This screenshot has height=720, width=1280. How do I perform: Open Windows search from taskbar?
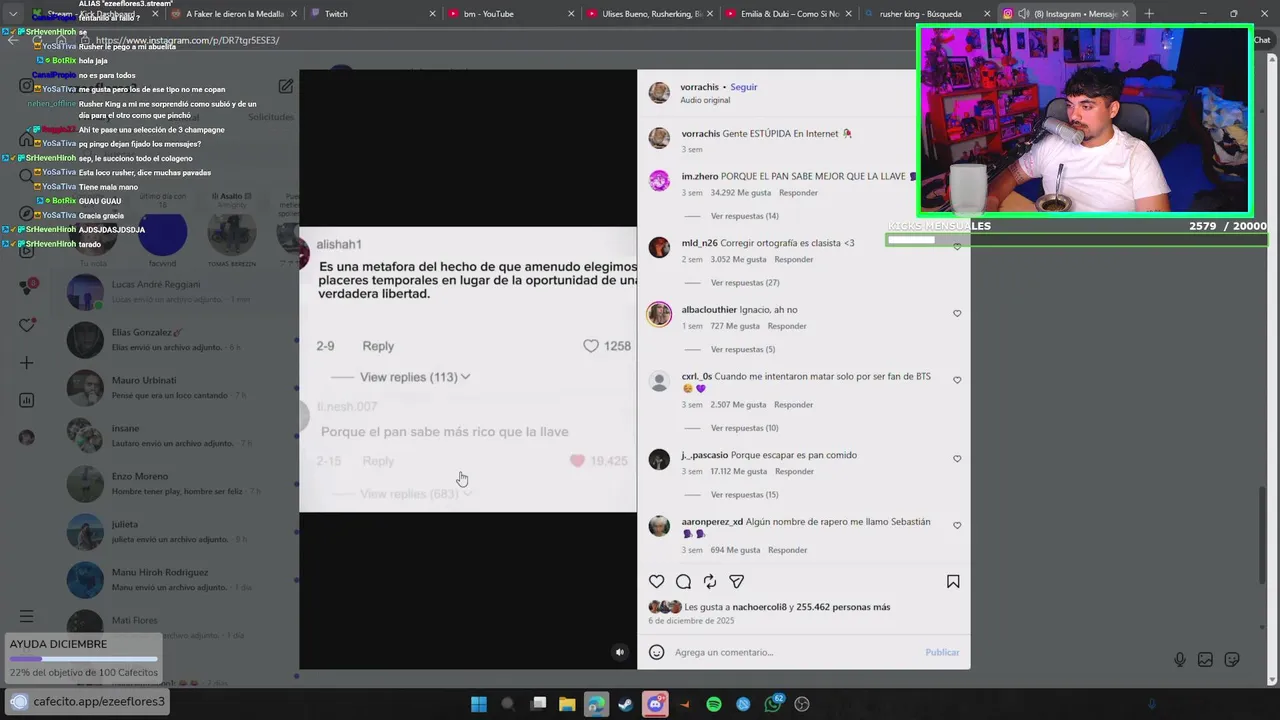click(x=508, y=704)
